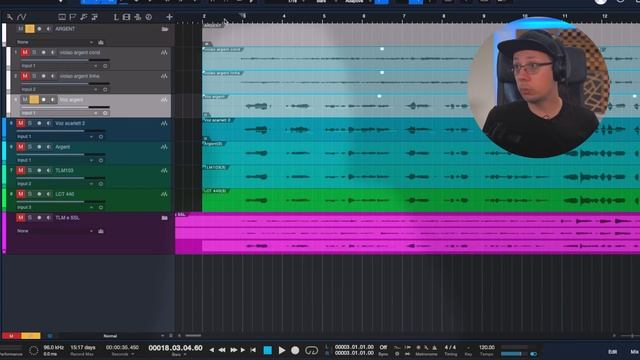Open automation icon on LCT 440 track

click(x=164, y=194)
